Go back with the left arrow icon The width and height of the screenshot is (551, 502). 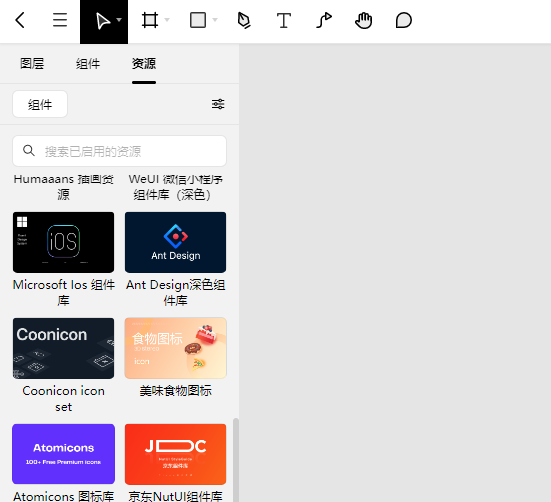pos(20,20)
